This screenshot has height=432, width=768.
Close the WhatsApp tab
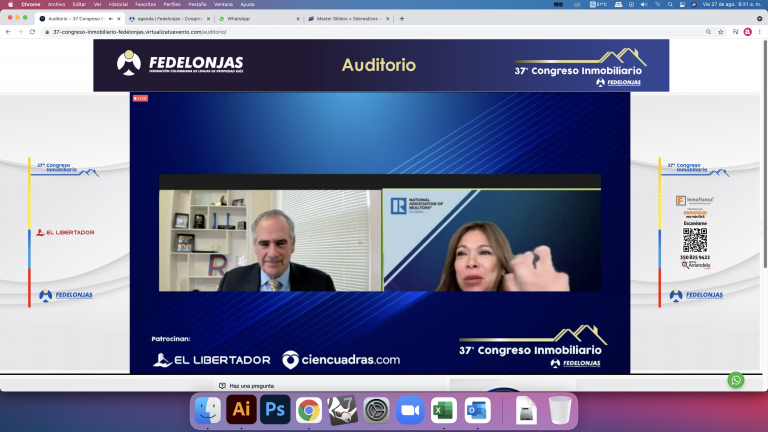pyautogui.click(x=298, y=19)
